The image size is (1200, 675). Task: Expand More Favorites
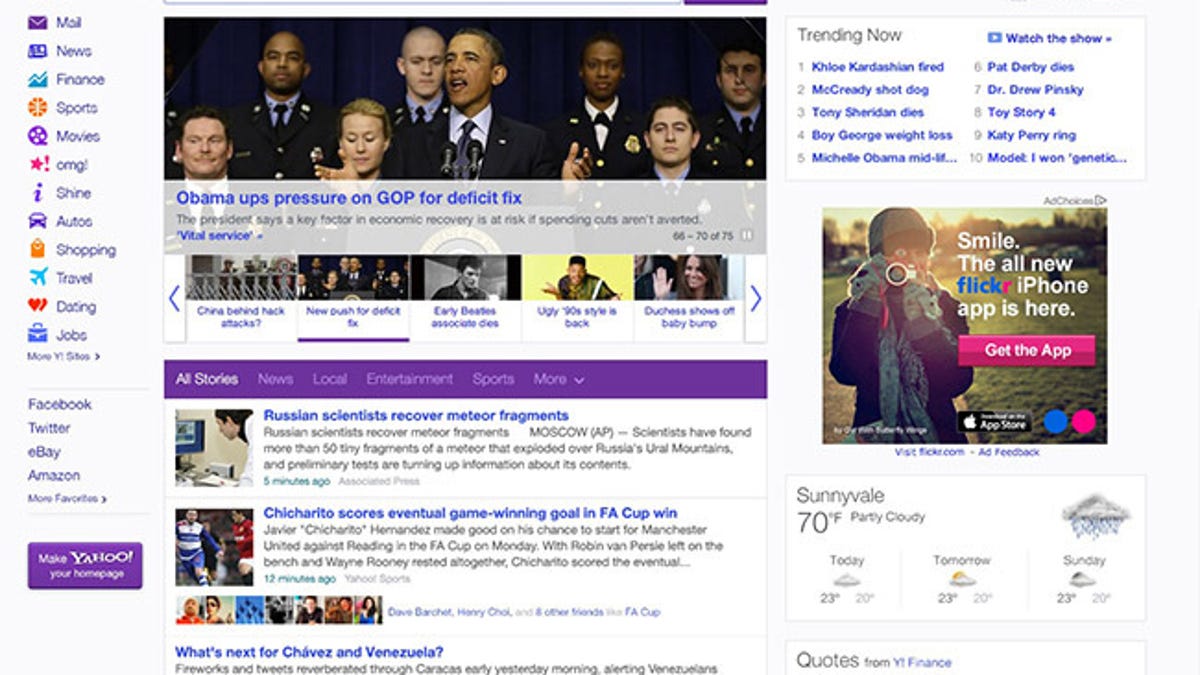(x=66, y=496)
